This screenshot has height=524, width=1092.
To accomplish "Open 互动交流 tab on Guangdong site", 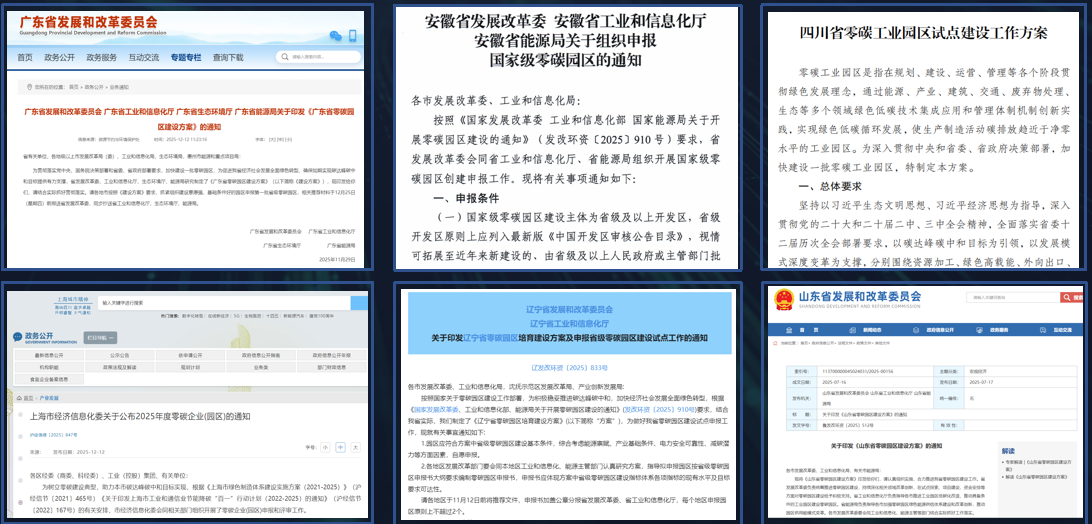I will pos(143,57).
